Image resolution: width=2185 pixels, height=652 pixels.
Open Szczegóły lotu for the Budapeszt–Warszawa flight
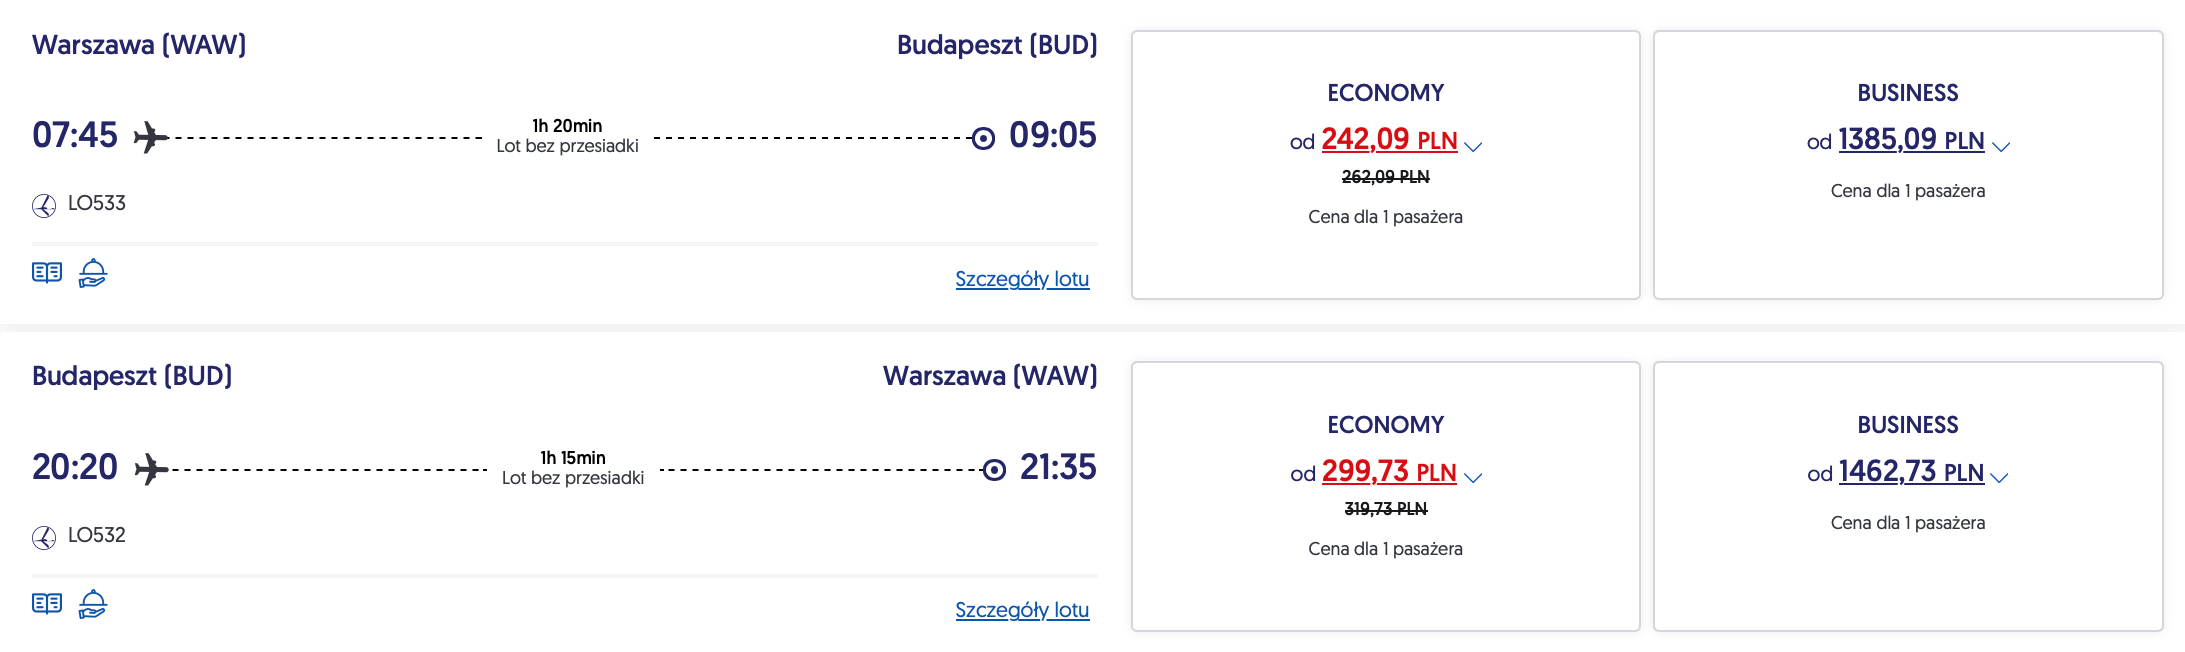pyautogui.click(x=1022, y=610)
